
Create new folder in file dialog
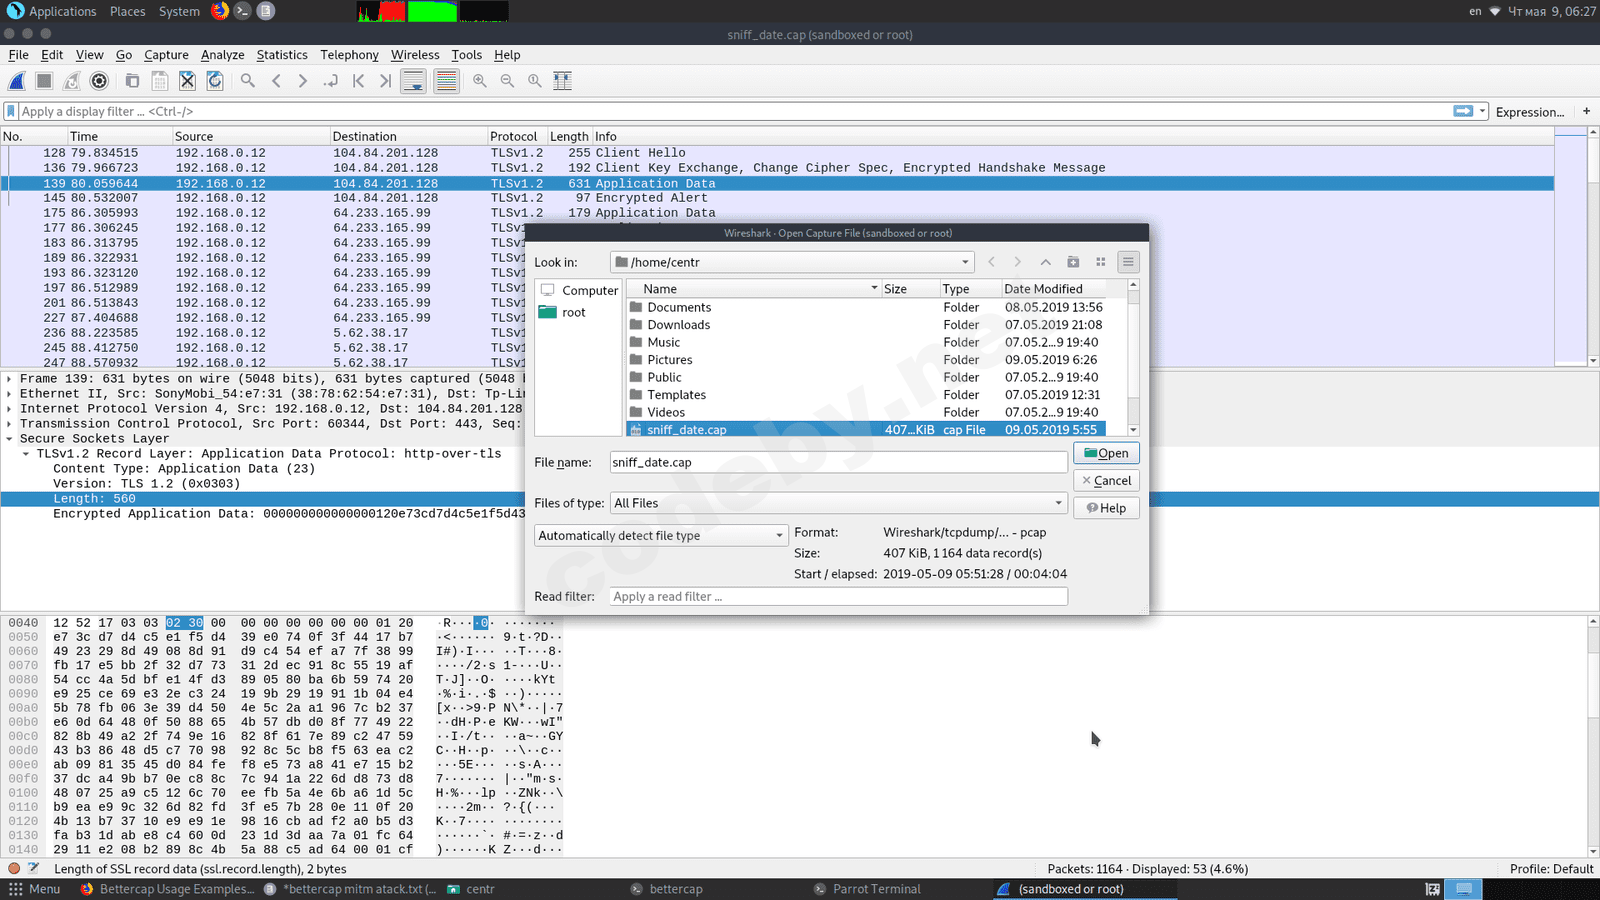1073,262
